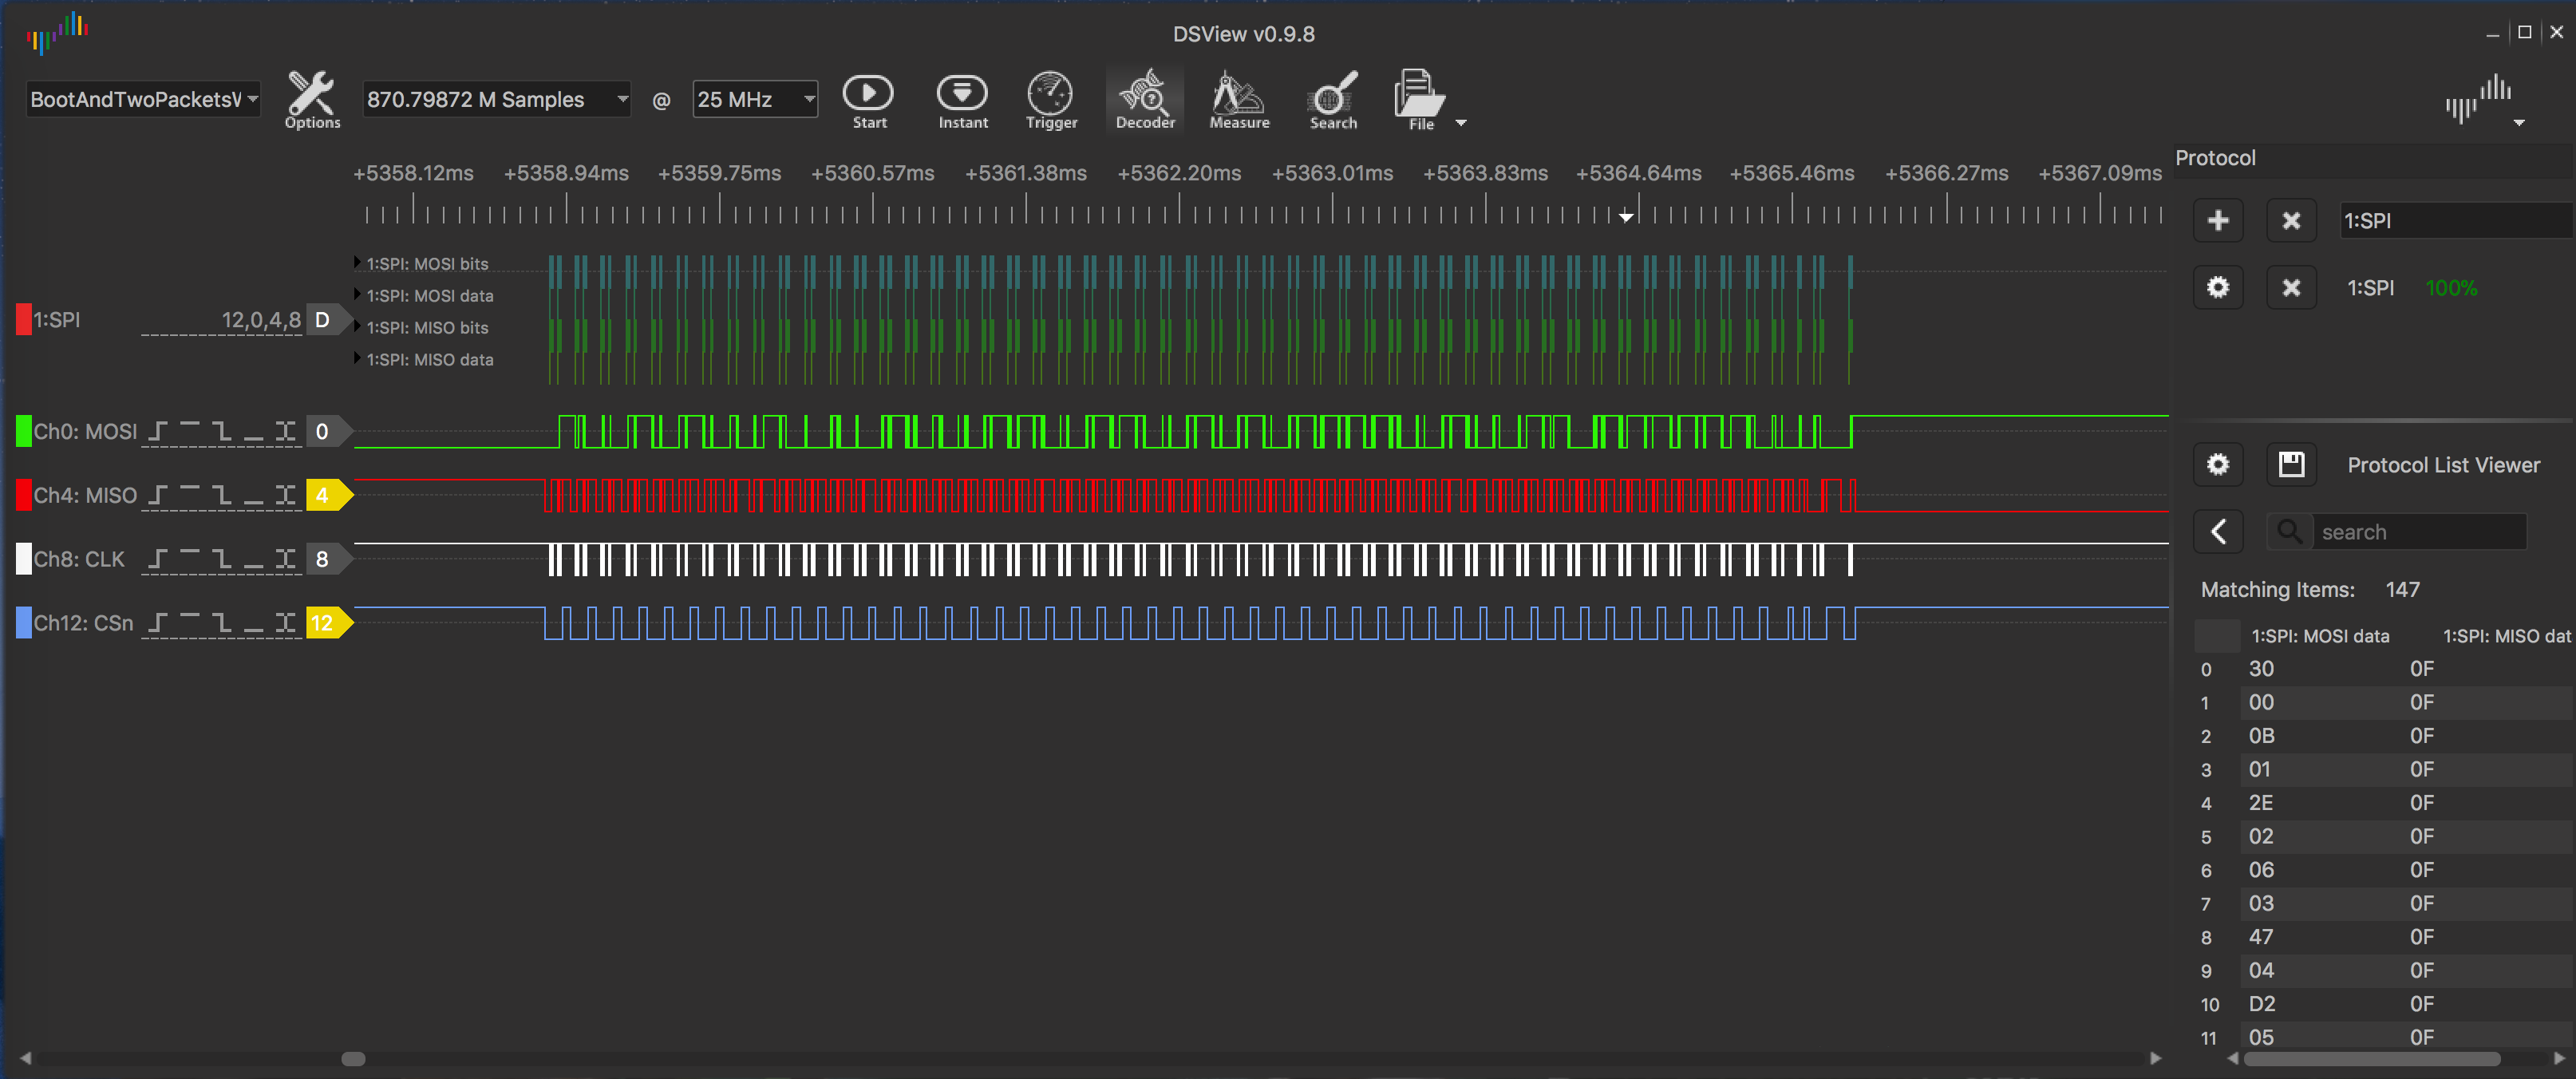
Task: Click the Instant capture icon
Action: (962, 100)
